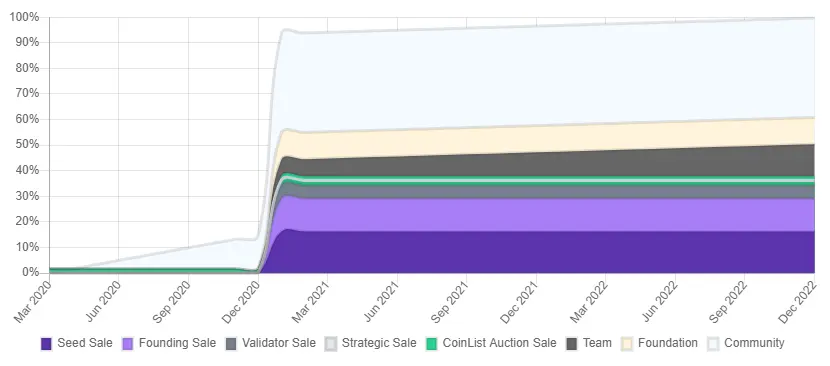The image size is (830, 366).
Task: Hide CoinList Auction Sale via legend text
Action: click(x=500, y=343)
